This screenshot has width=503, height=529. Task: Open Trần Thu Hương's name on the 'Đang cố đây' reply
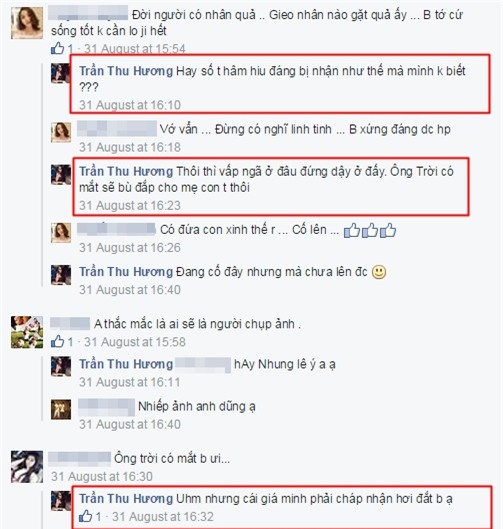(x=126, y=272)
